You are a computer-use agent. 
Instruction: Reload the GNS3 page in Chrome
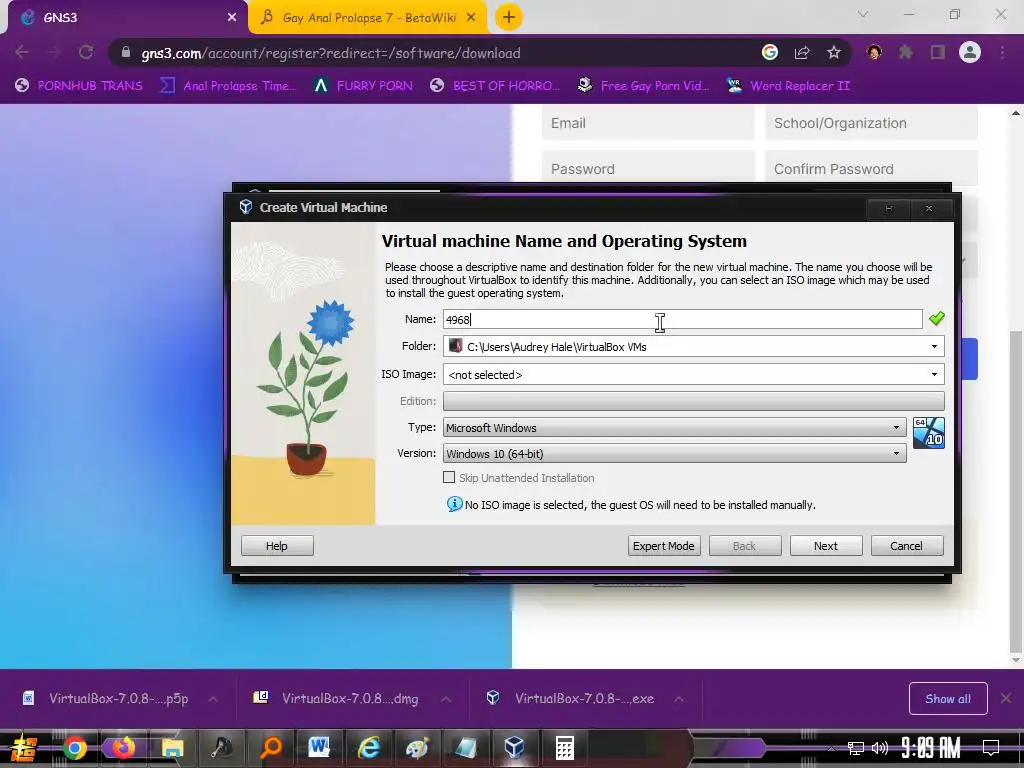coord(86,52)
